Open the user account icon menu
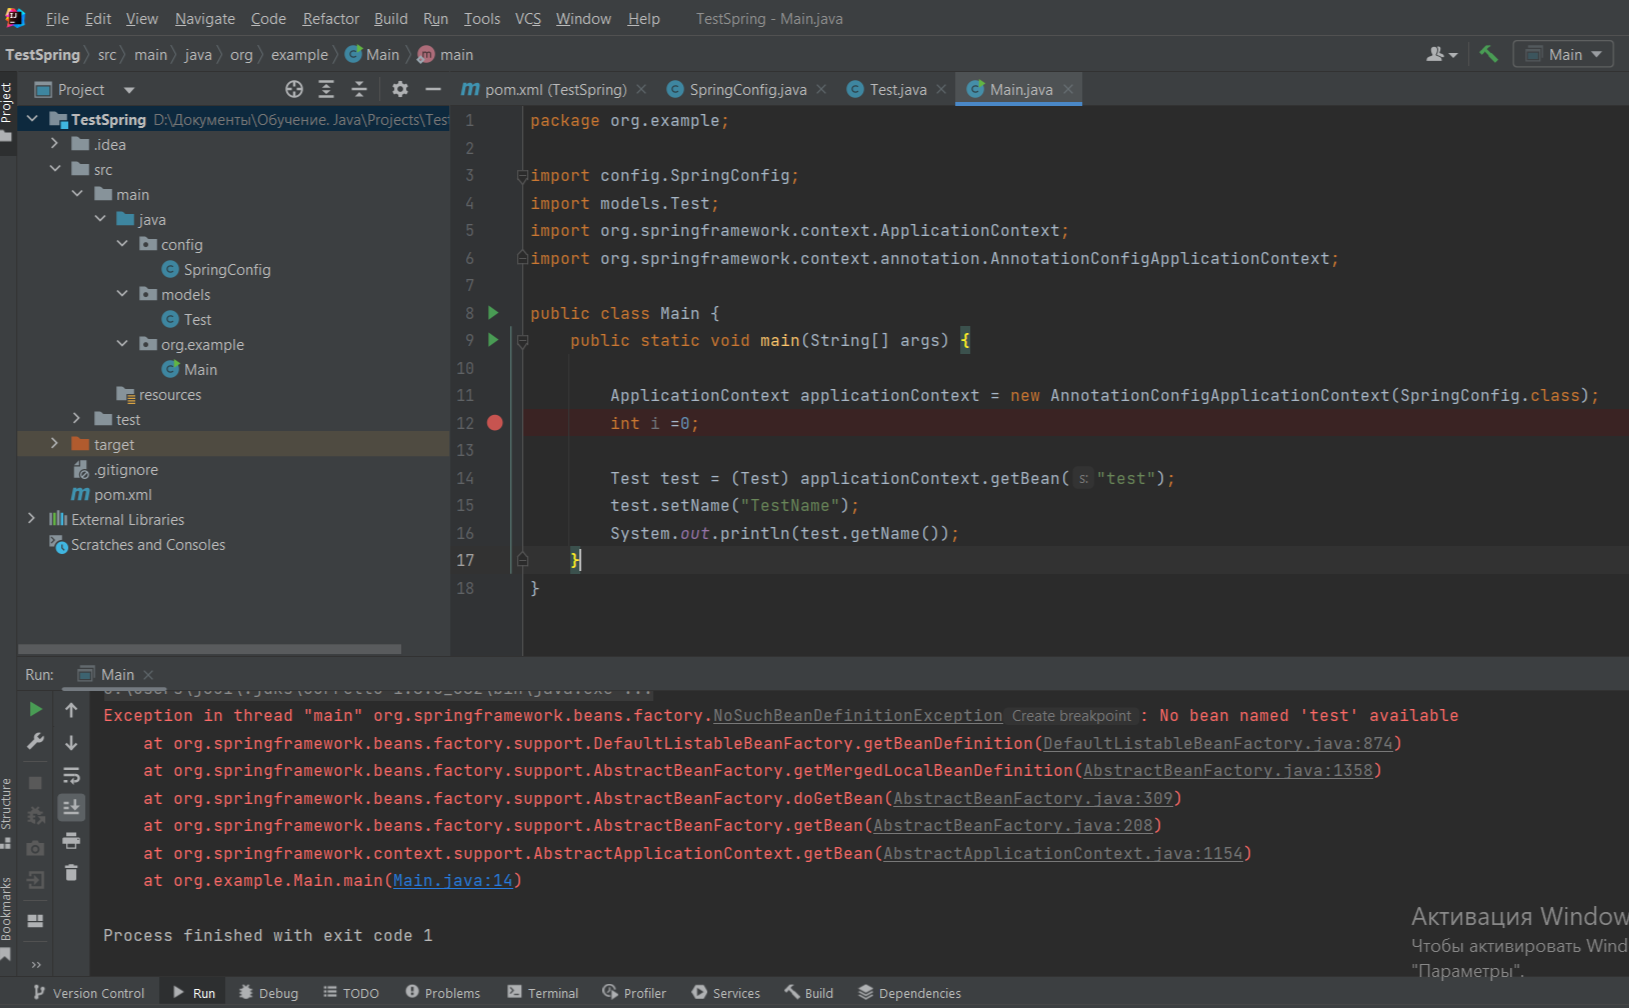 [1441, 54]
